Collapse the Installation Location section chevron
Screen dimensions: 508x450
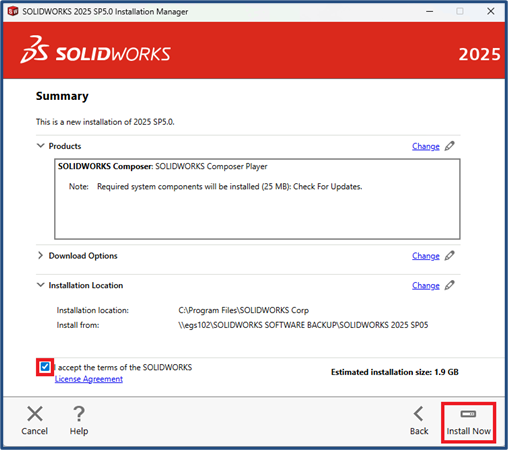pos(40,285)
